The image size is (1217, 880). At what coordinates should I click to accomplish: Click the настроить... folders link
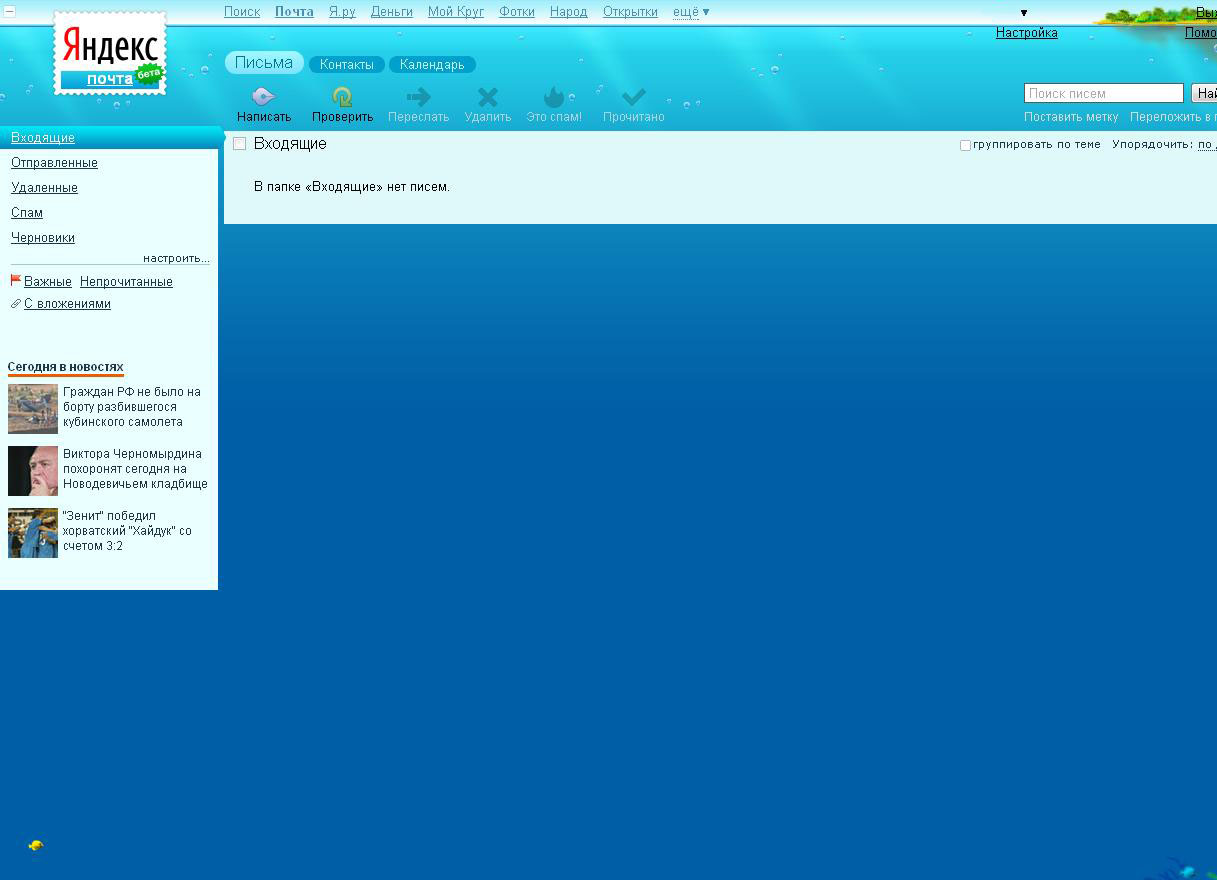[x=176, y=258]
